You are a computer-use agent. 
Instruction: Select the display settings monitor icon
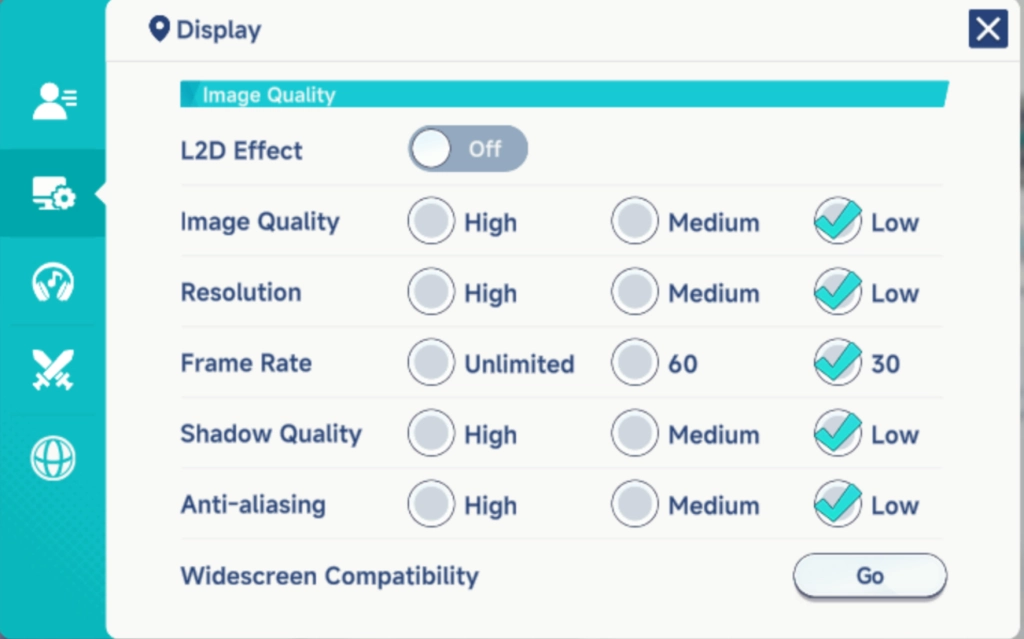54,193
